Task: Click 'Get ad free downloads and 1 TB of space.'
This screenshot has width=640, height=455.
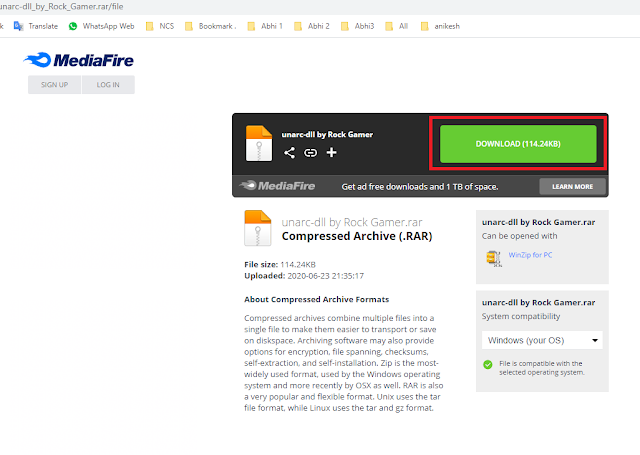Action: coord(420,187)
